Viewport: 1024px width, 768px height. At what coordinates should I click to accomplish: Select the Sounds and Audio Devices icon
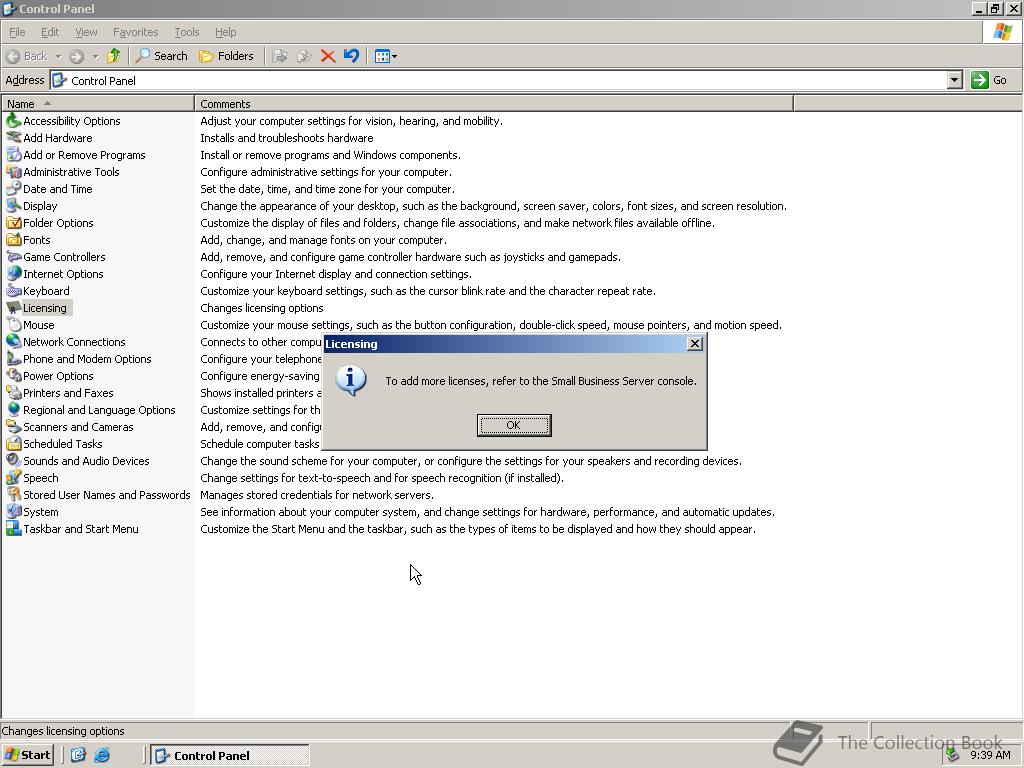click(x=13, y=460)
